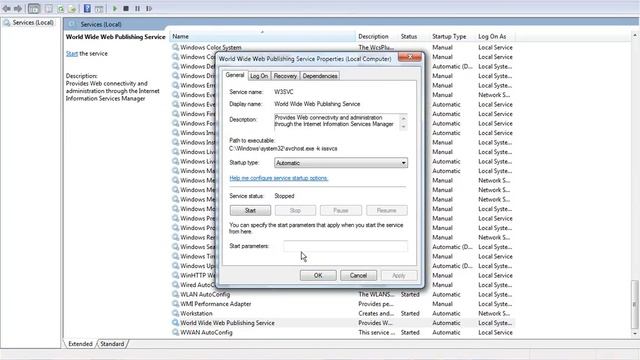Click the gear icon beside WMI Performance Adapter
The width and height of the screenshot is (640, 360).
[x=176, y=304]
